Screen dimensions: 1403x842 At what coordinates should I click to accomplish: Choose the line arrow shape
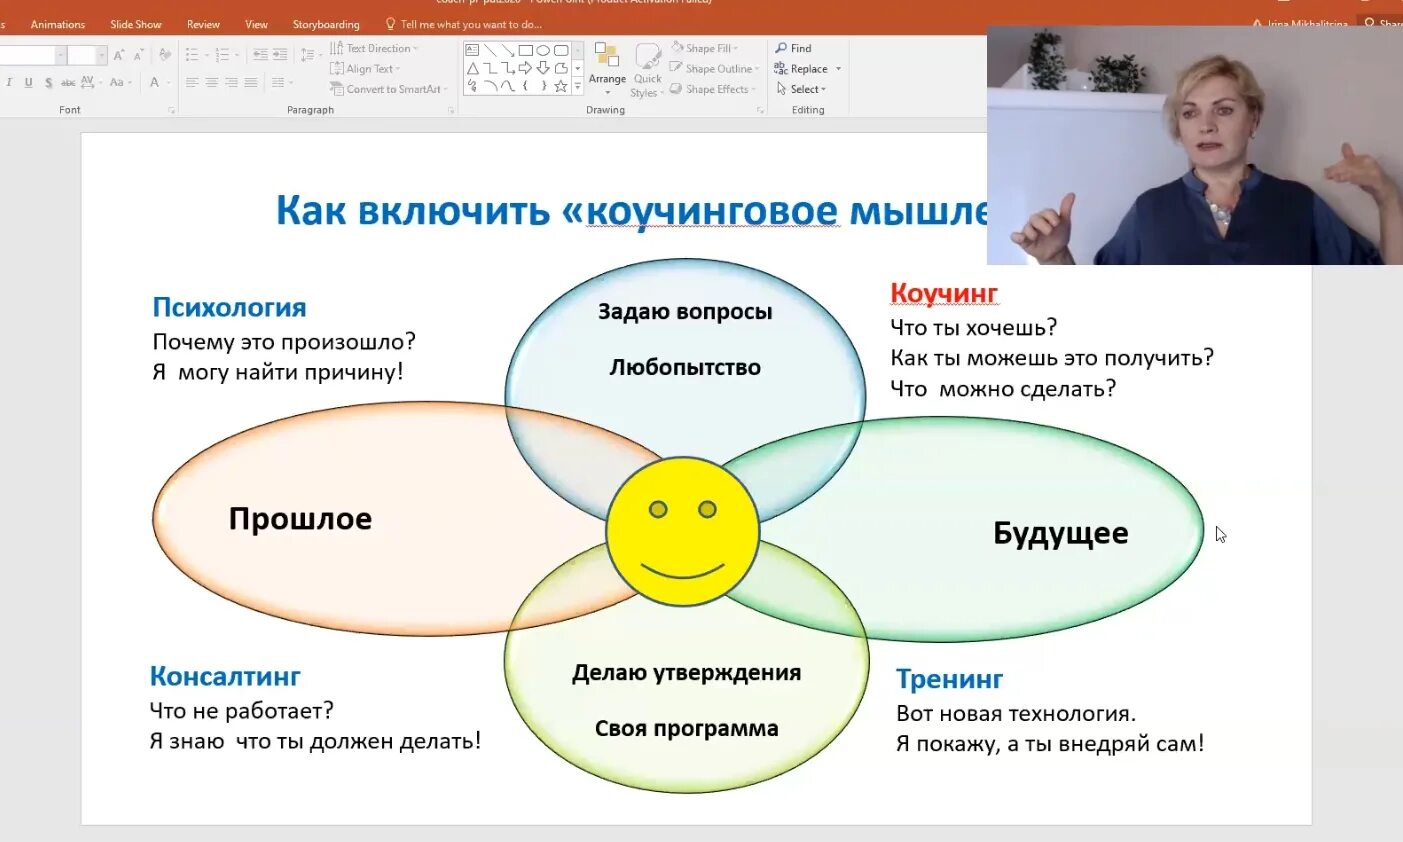tap(508, 50)
